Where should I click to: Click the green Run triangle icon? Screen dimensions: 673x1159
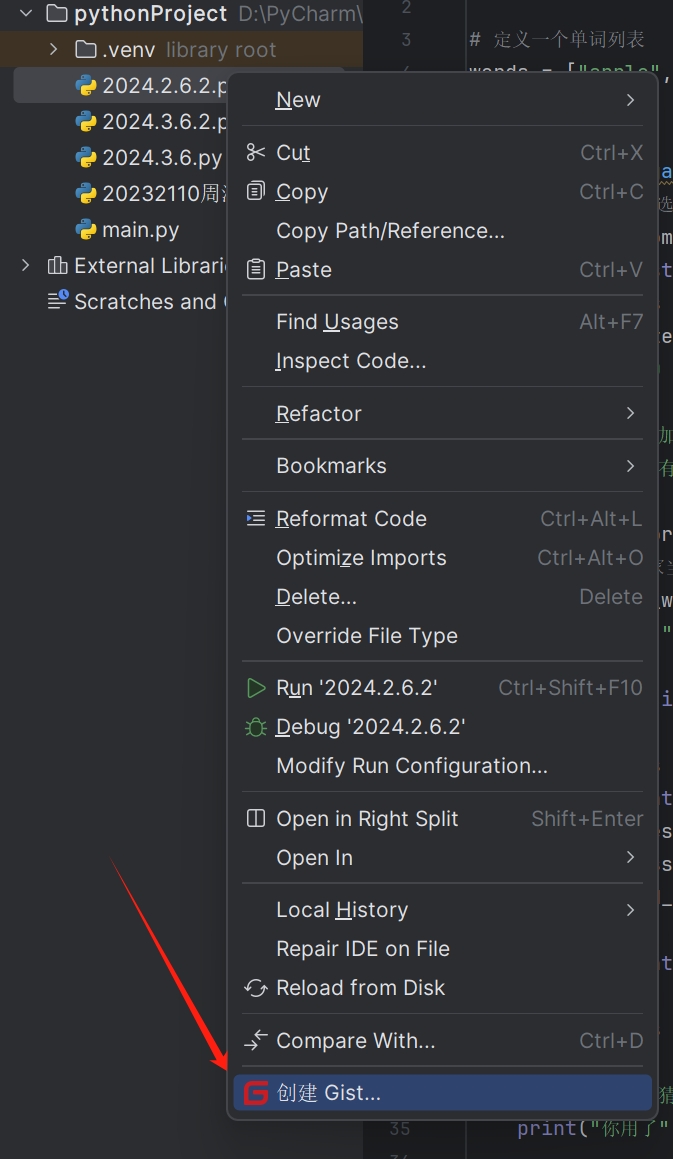click(x=256, y=688)
